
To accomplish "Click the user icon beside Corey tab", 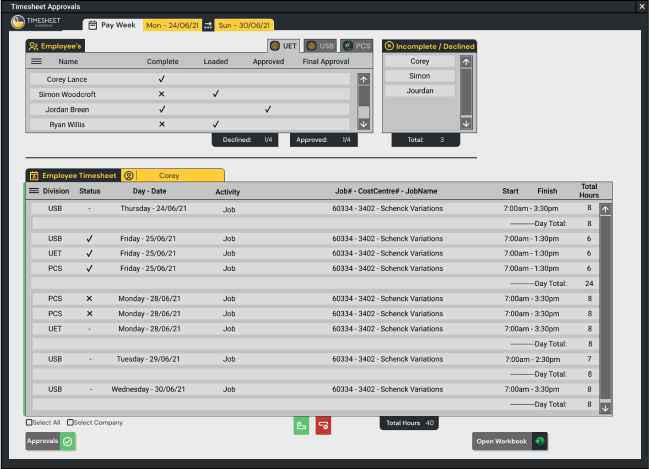I will click(130, 175).
